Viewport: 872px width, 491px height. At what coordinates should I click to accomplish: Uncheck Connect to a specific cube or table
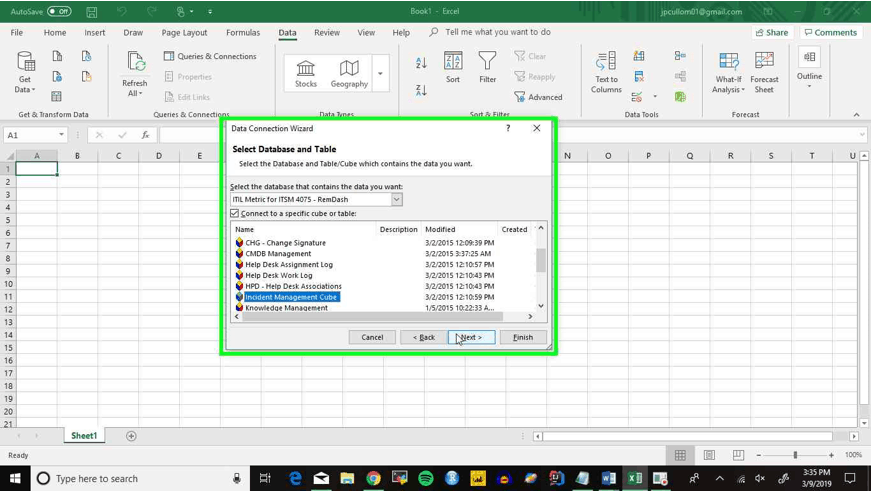pos(235,213)
